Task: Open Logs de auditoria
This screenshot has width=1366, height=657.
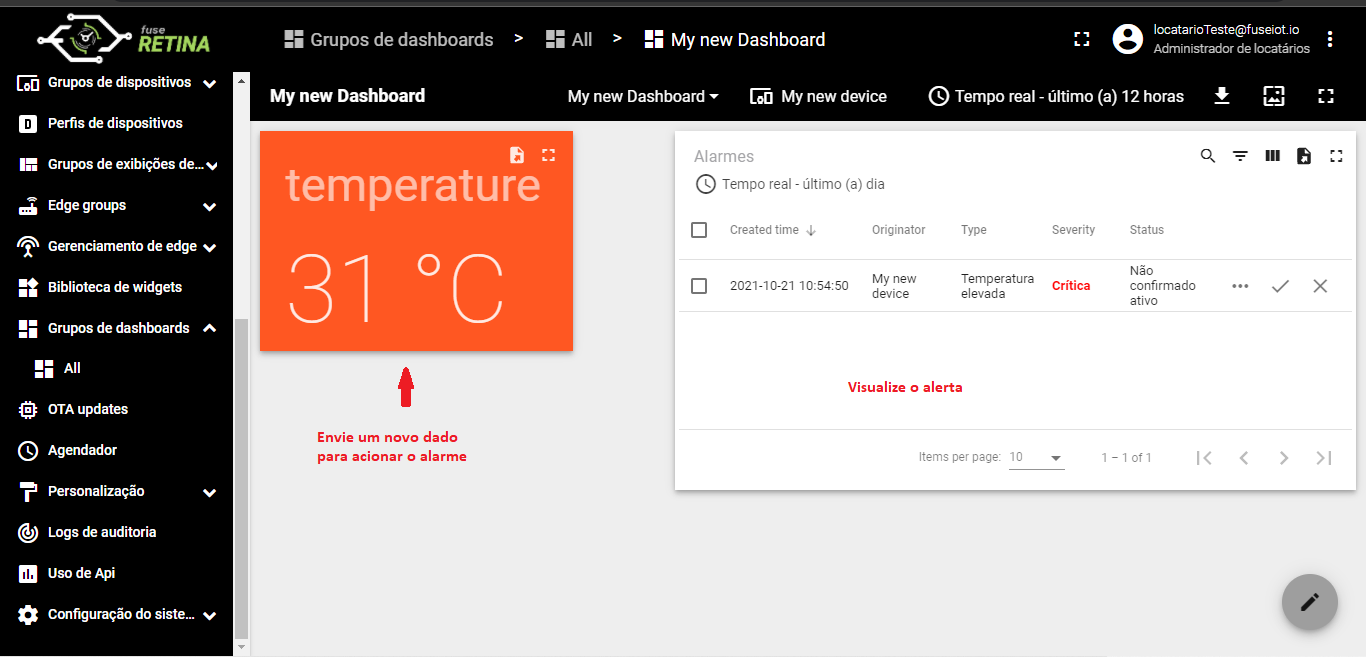Action: point(102,532)
